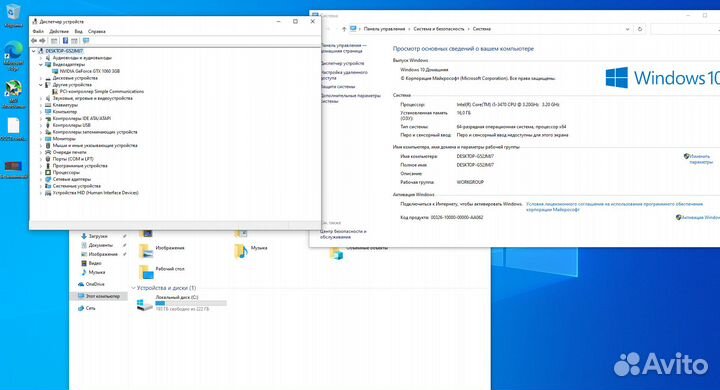Click the Мыши и иные указывающие устройства icon
Image resolution: width=720 pixels, height=390 pixels.
point(48,145)
